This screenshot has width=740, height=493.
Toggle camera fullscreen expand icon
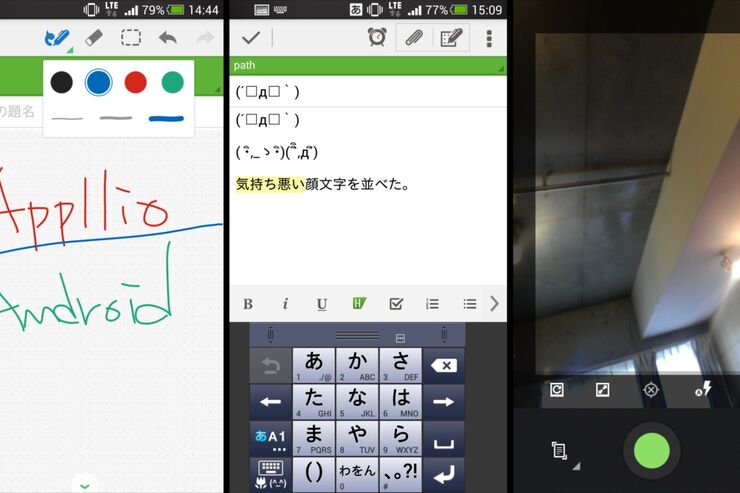tap(603, 390)
